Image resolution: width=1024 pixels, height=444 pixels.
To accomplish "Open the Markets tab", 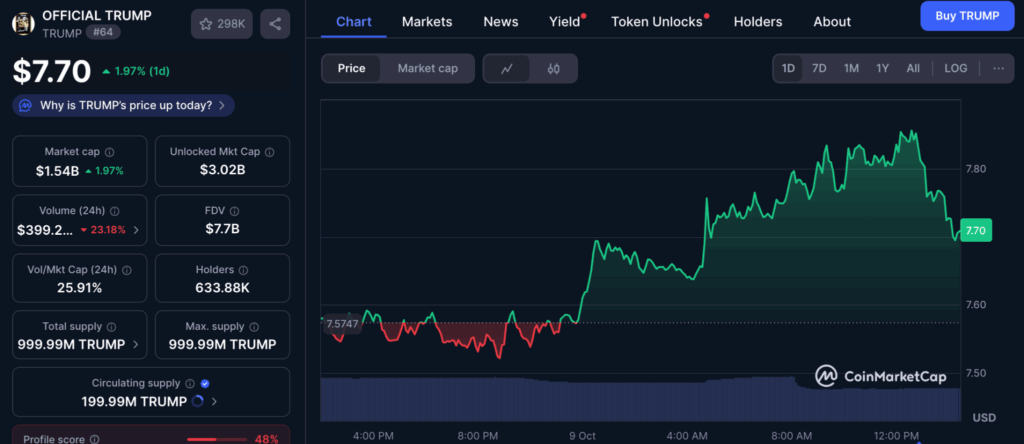I will tap(427, 21).
